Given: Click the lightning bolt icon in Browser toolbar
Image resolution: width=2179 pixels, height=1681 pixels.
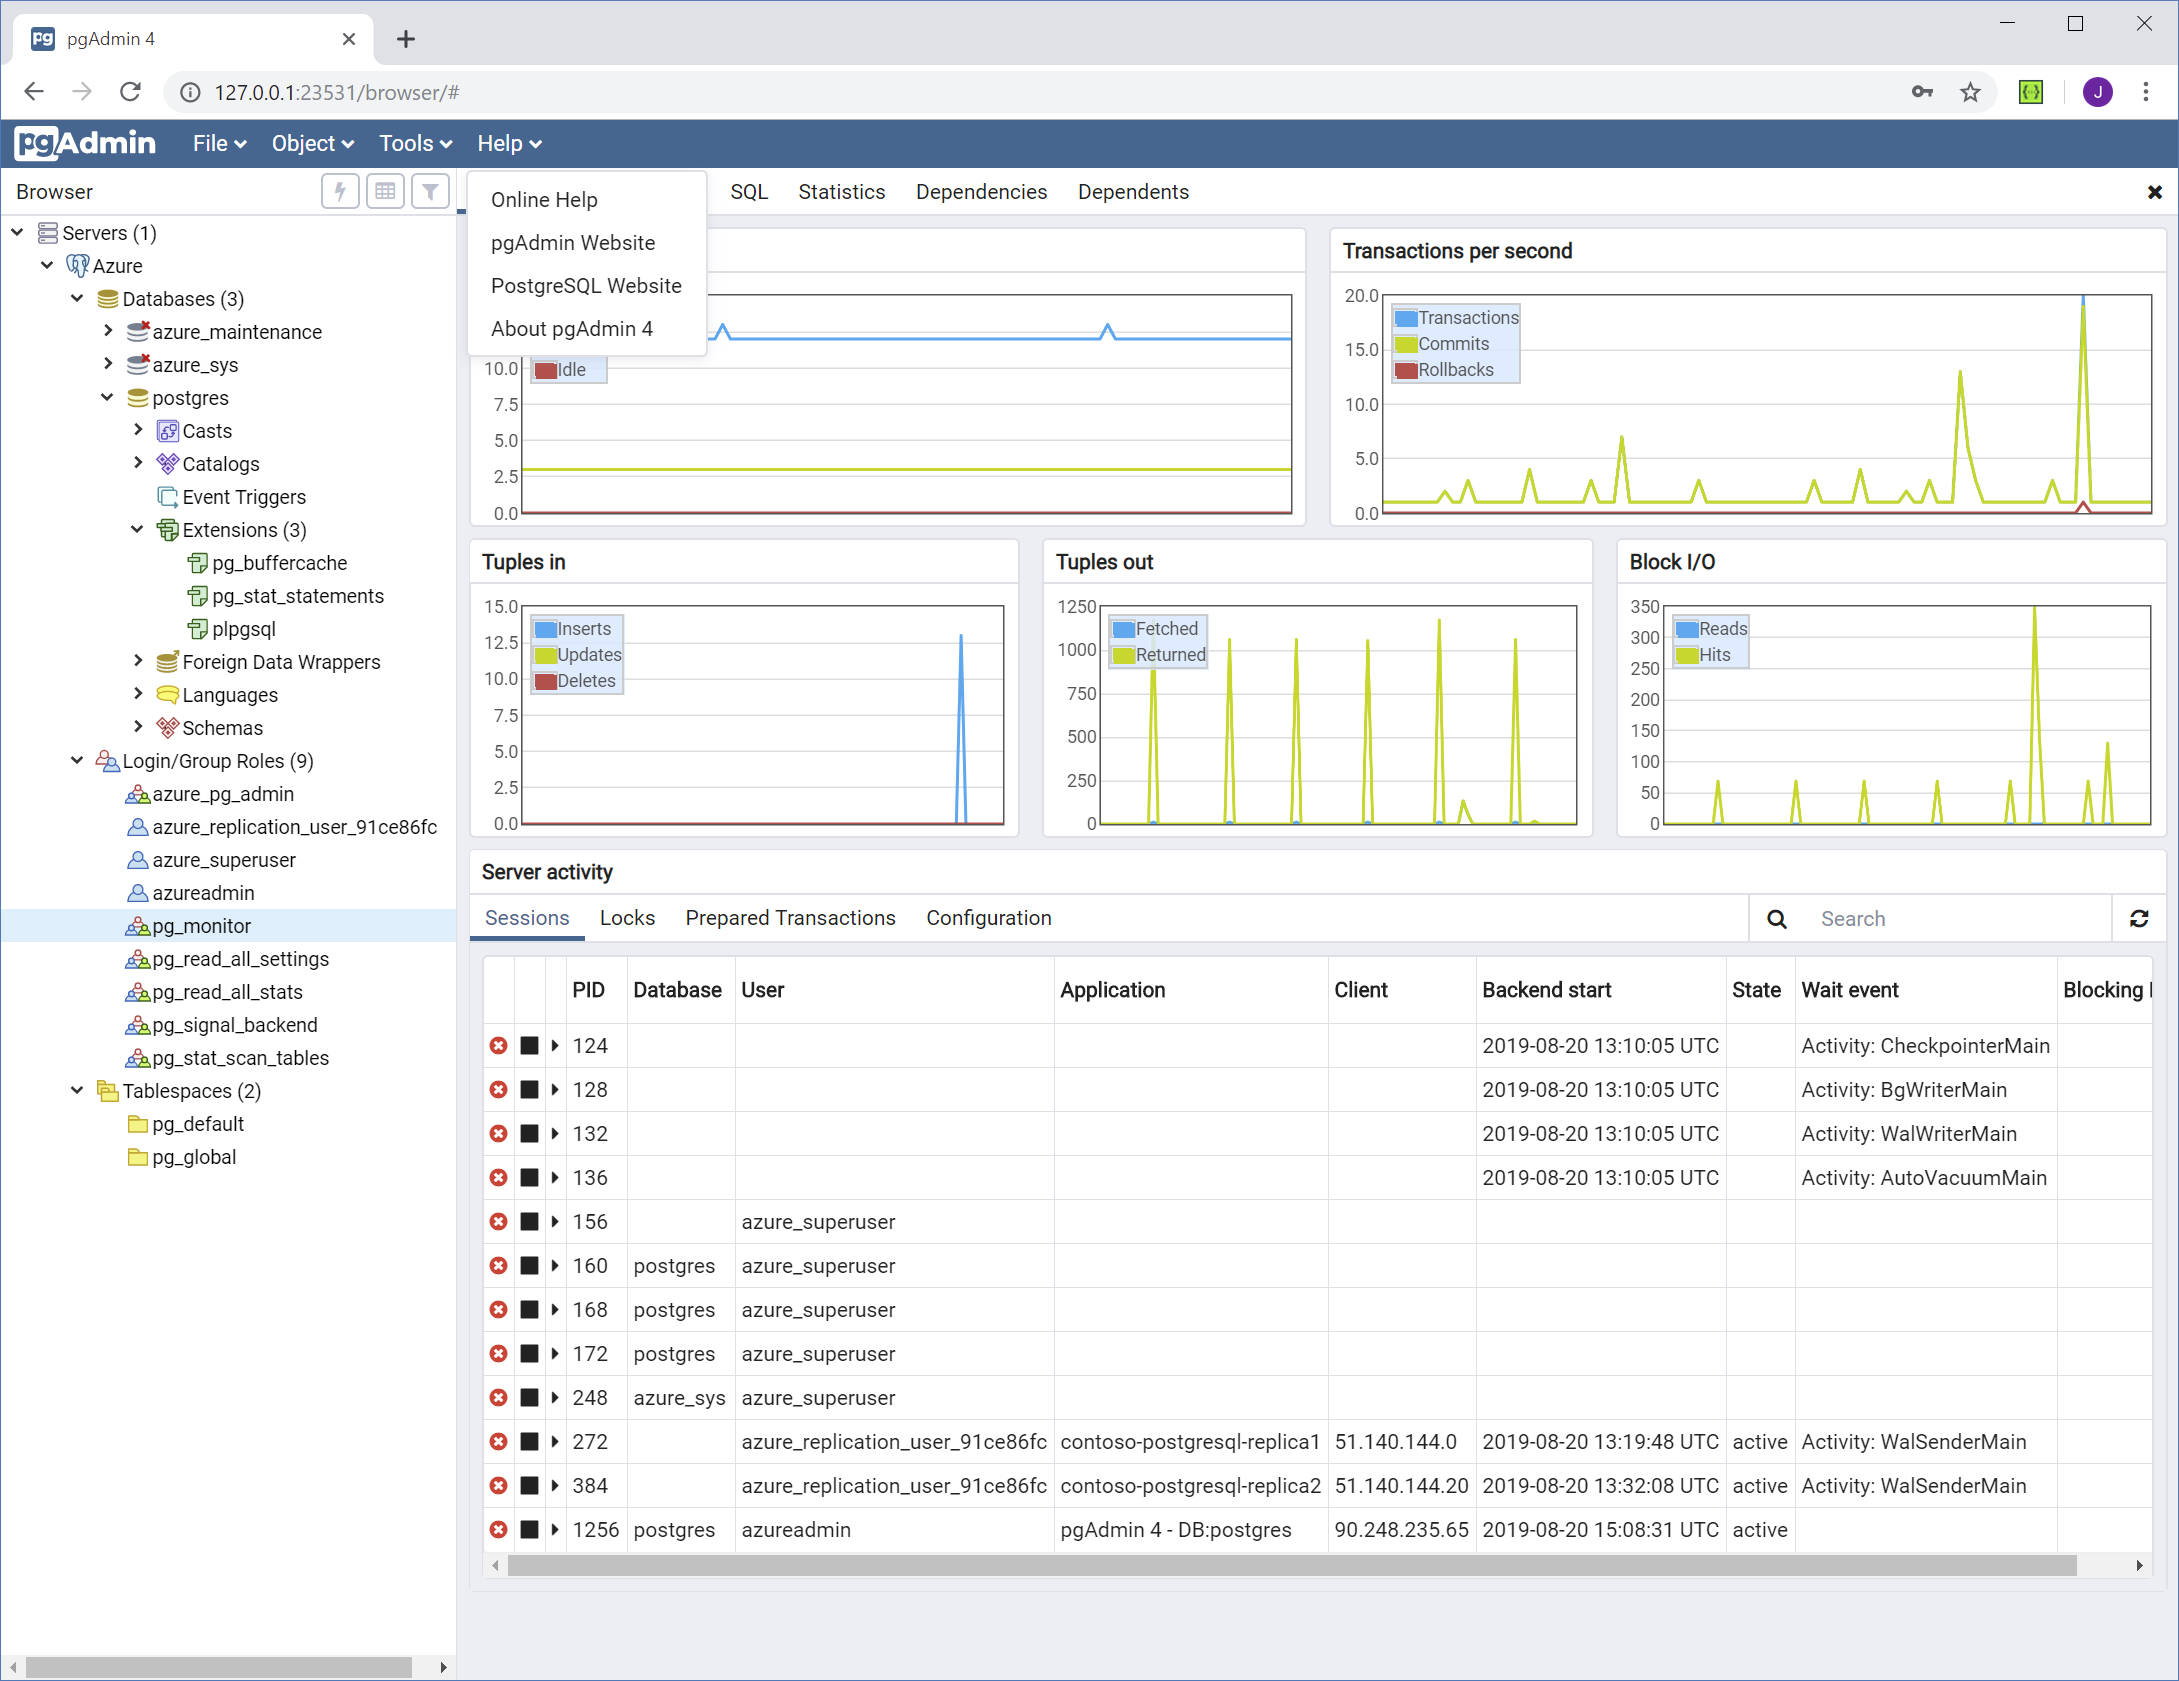Looking at the screenshot, I should pos(340,191).
